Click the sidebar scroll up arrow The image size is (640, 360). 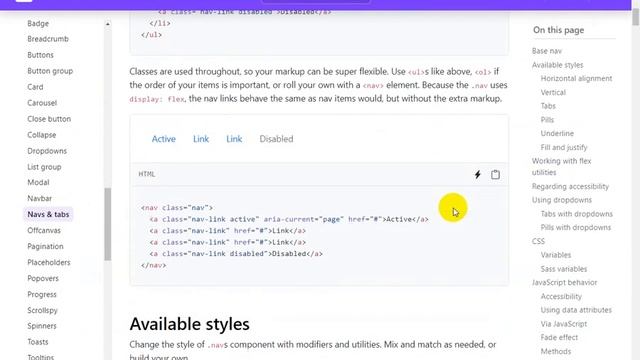coord(108,24)
